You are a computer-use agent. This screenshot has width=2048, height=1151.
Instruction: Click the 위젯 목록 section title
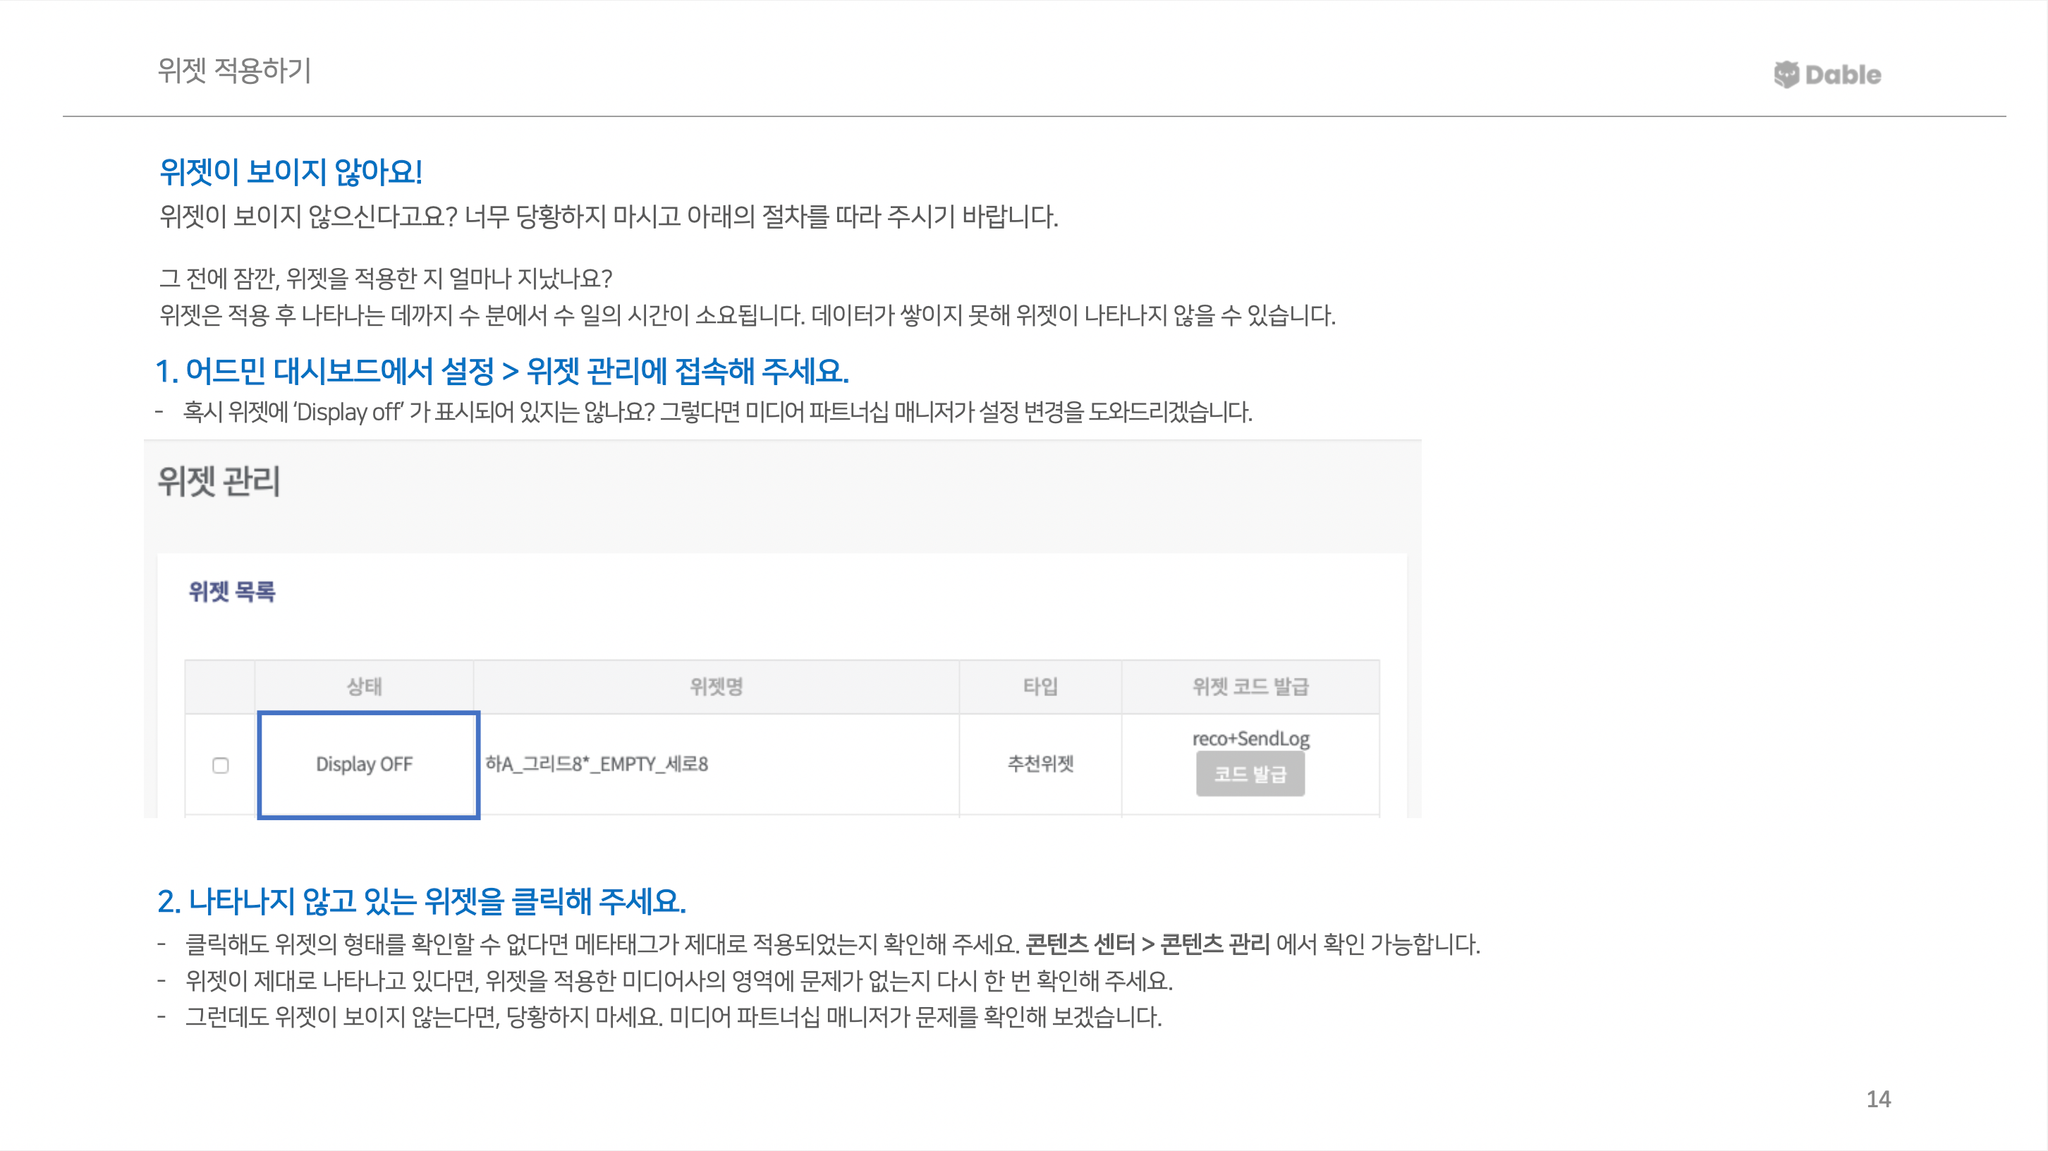232,591
